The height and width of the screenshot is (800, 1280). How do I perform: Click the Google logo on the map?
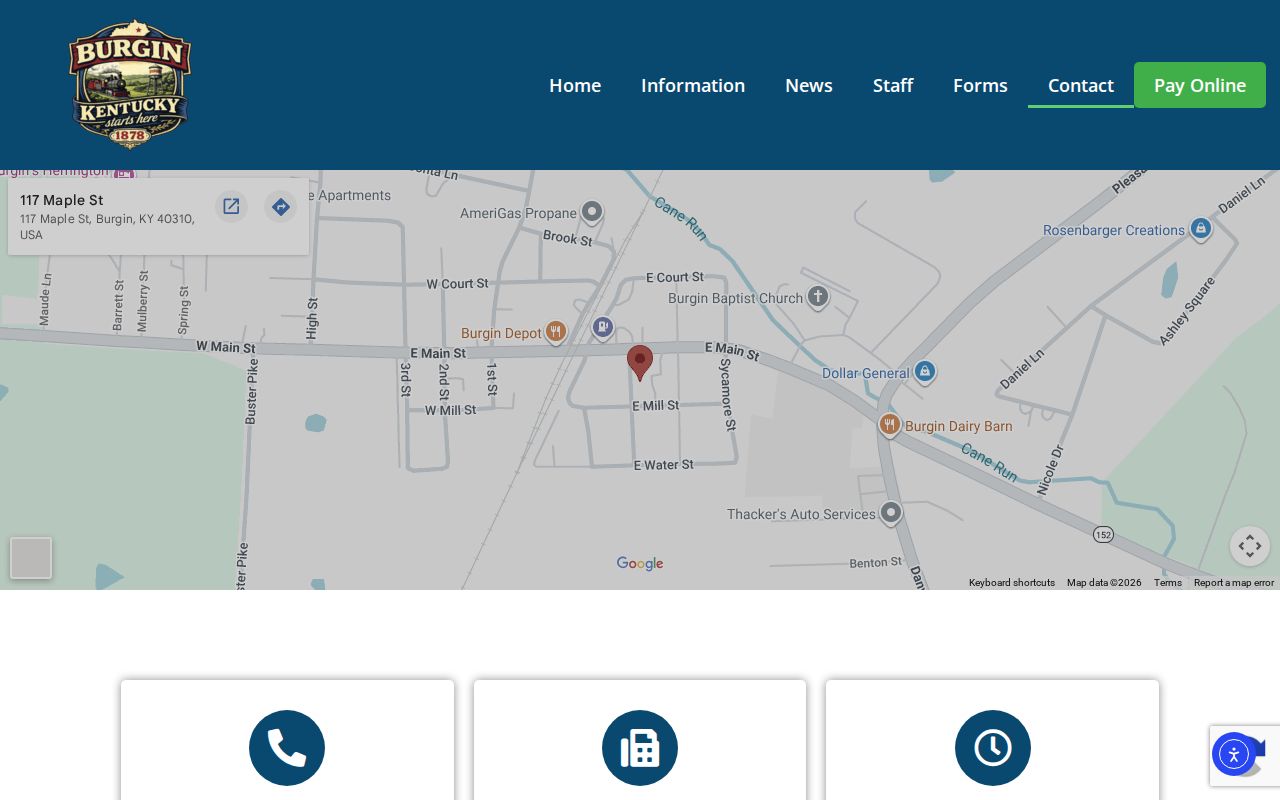640,564
